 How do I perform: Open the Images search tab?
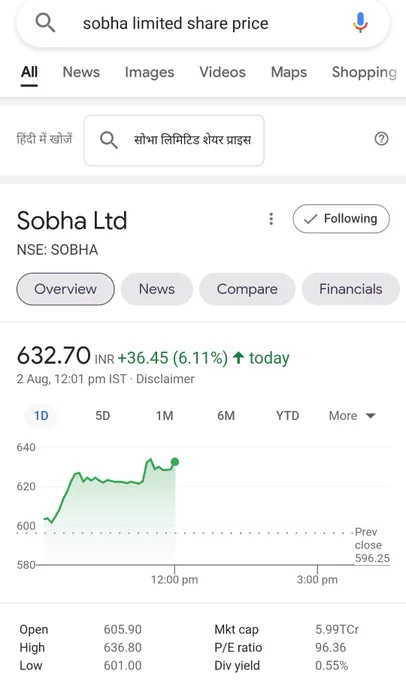coord(150,72)
